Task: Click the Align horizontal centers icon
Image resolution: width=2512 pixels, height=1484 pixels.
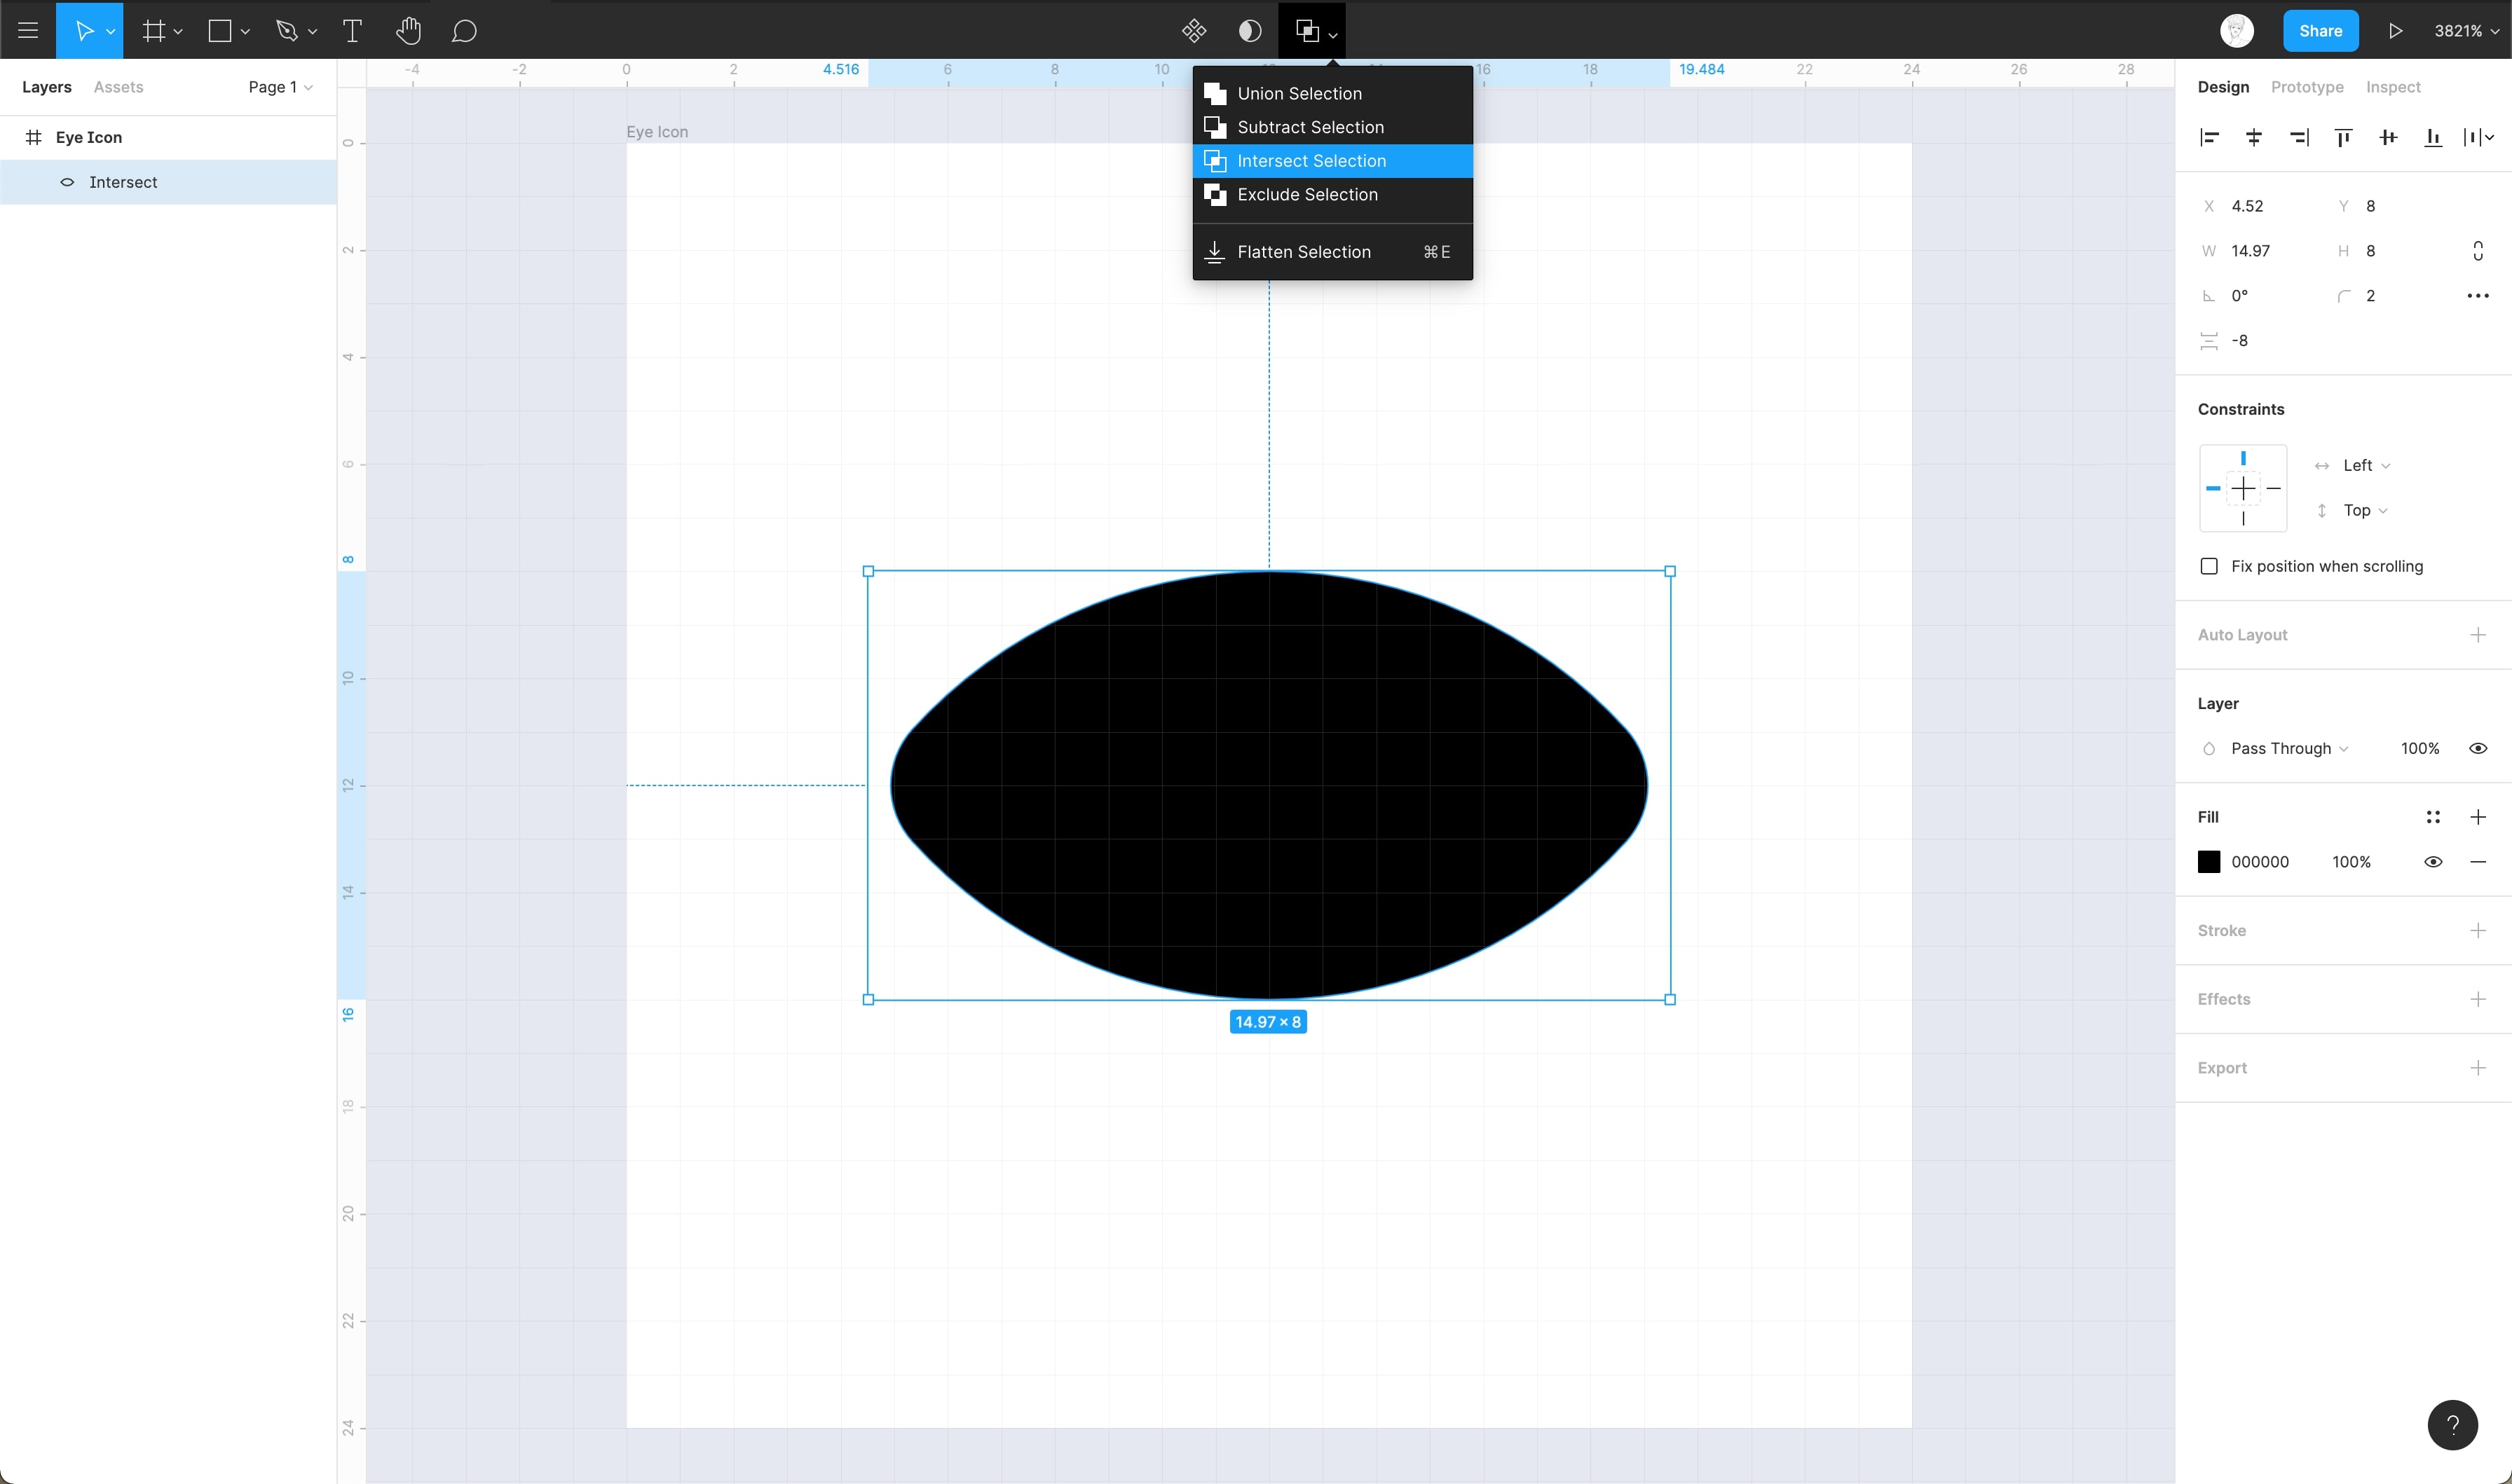Action: 2254,138
